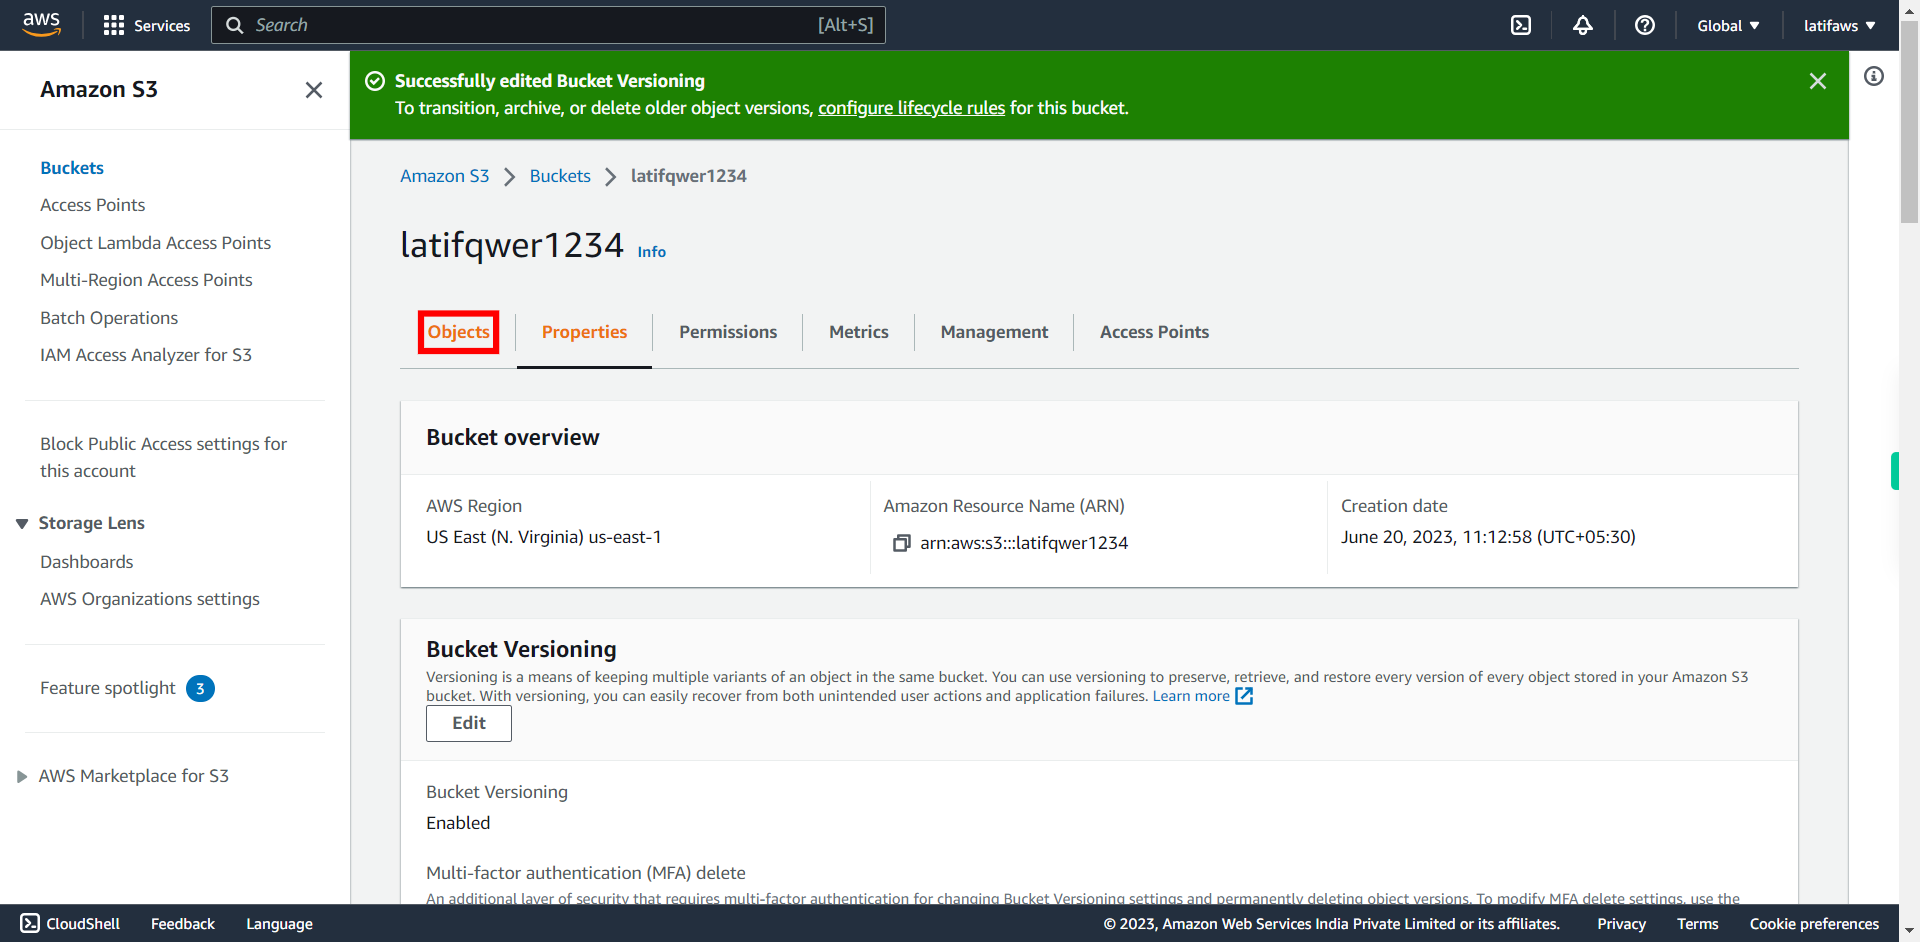The image size is (1920, 942).
Task: Click the 'US East (N. Virginia) us-east-1' text
Action: coord(544,537)
